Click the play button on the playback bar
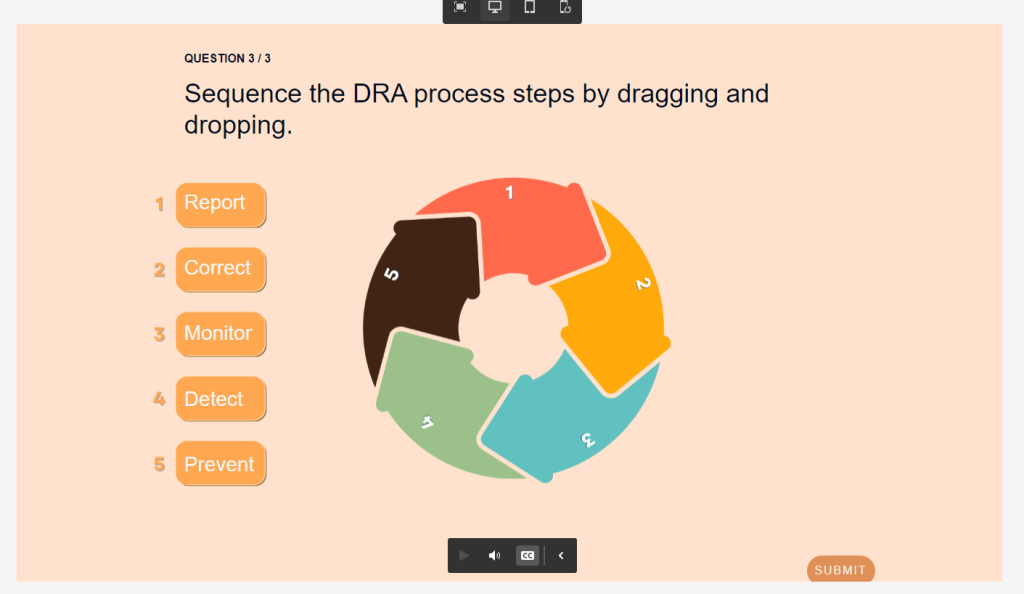Image resolution: width=1024 pixels, height=594 pixels. tap(463, 555)
